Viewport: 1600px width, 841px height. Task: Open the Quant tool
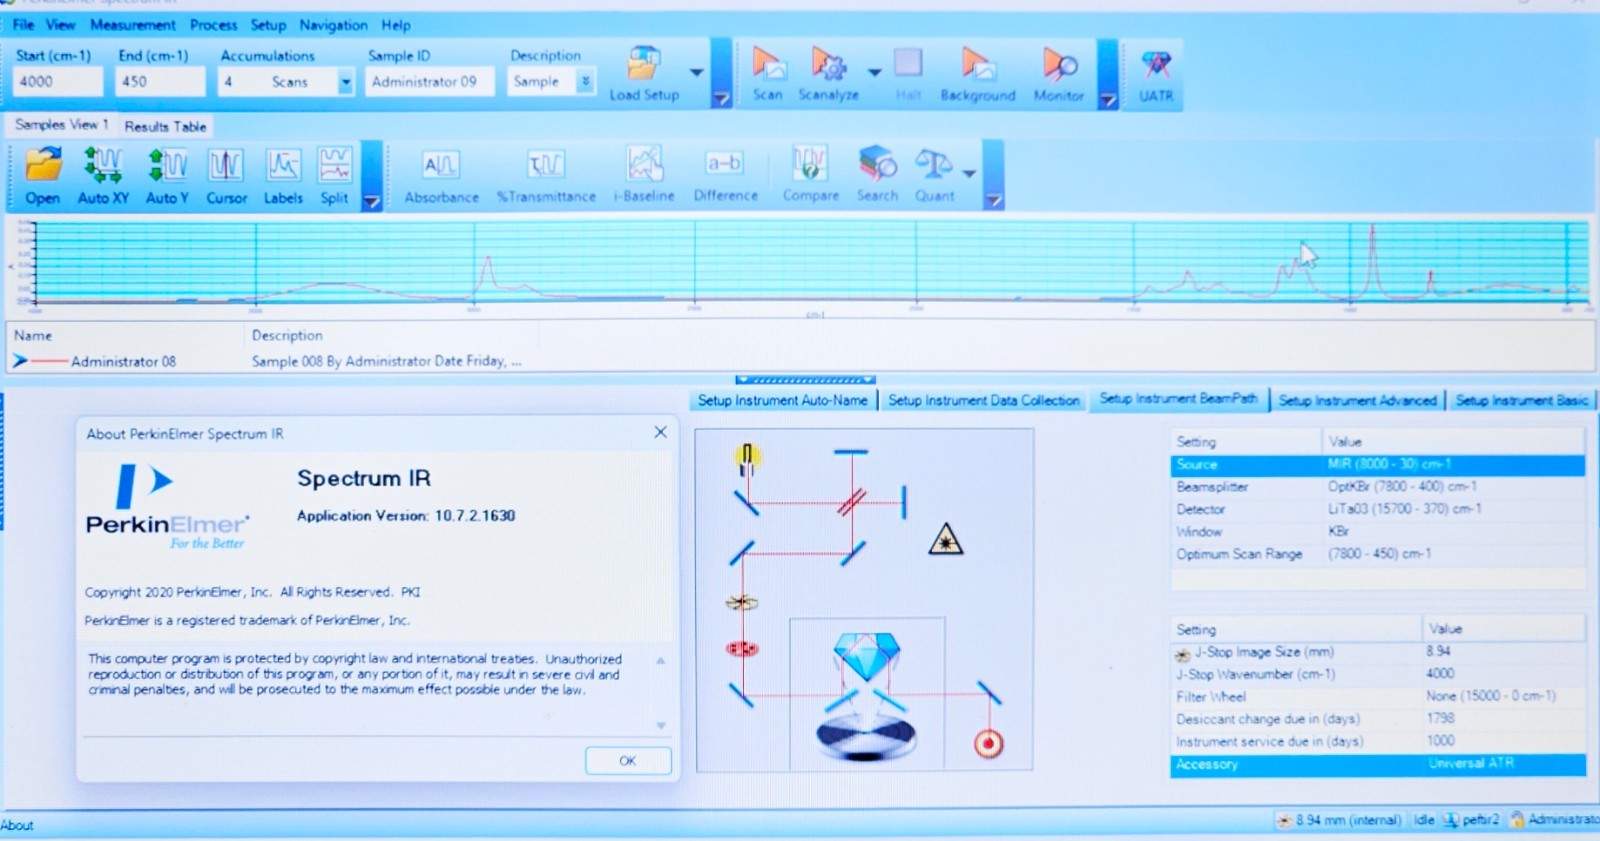pyautogui.click(x=934, y=175)
